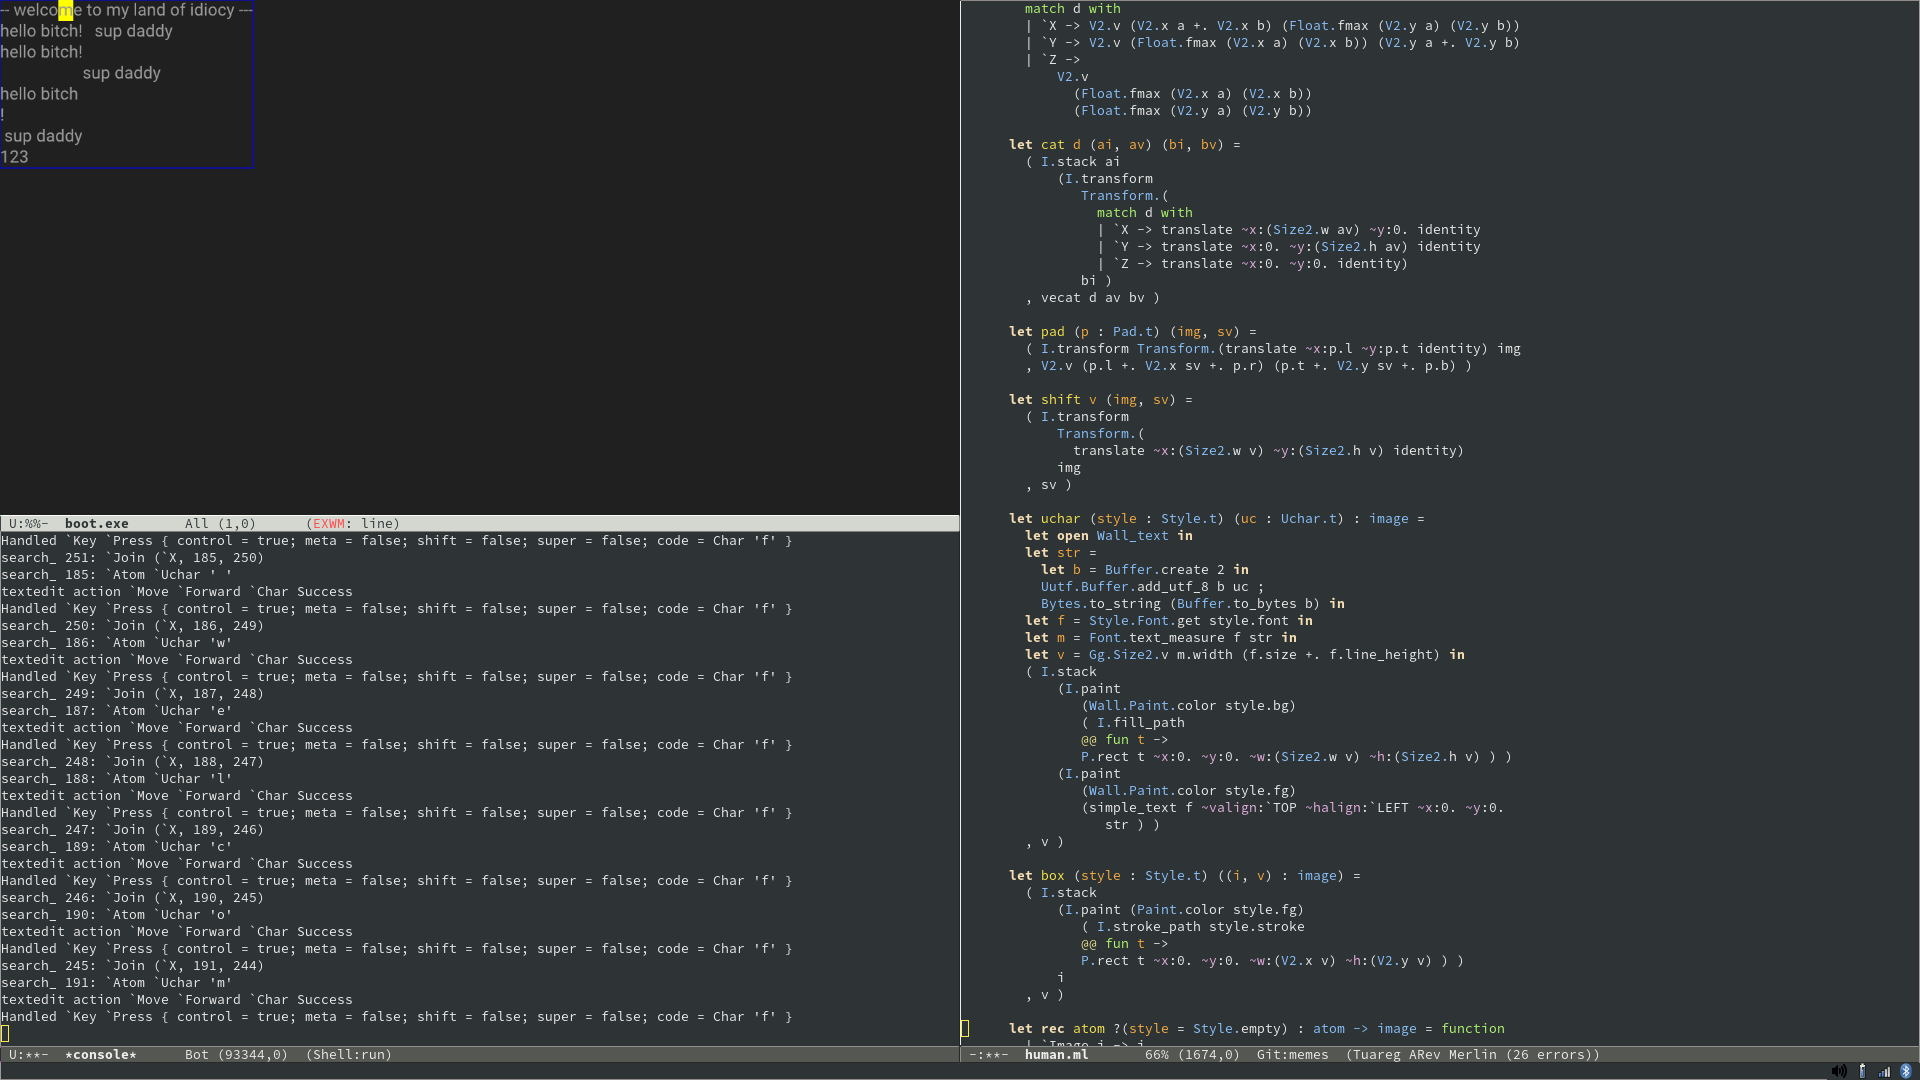Click the Git:memes branch indicator
Screen dimensions: 1920x1080
click(1292, 1055)
